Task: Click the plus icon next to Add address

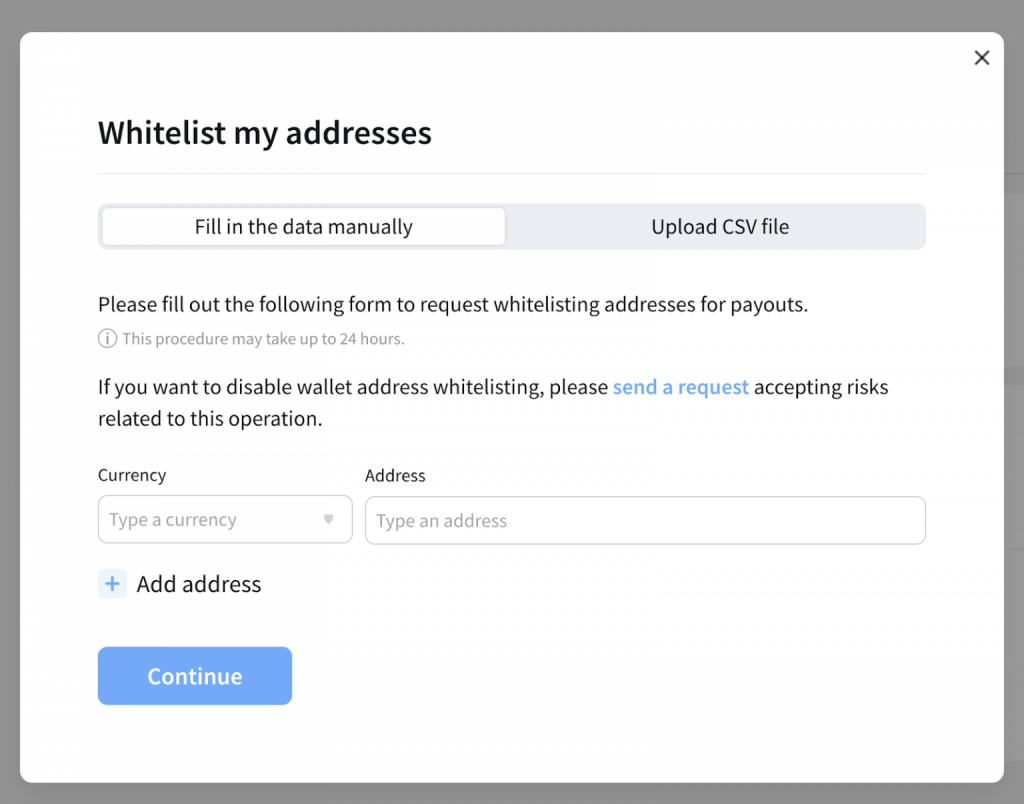Action: (112, 584)
